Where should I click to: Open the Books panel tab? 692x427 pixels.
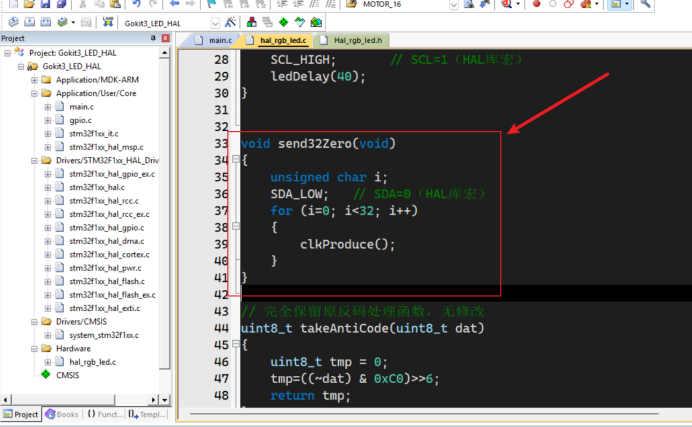(x=61, y=413)
